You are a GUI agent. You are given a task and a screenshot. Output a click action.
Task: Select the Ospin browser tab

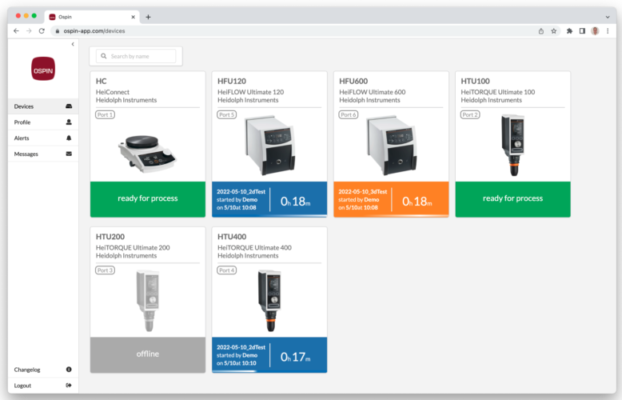(92, 17)
